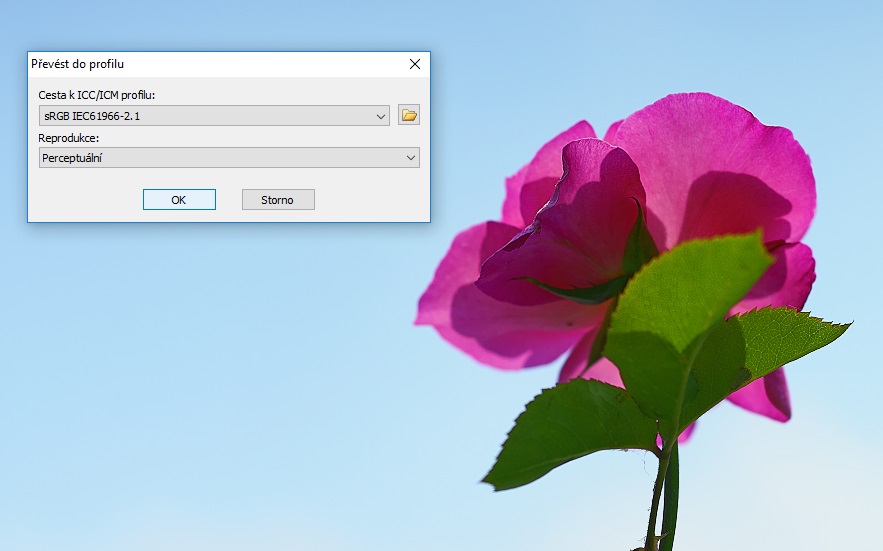Confirm the conversion with OK
883x551 pixels.
(x=179, y=200)
